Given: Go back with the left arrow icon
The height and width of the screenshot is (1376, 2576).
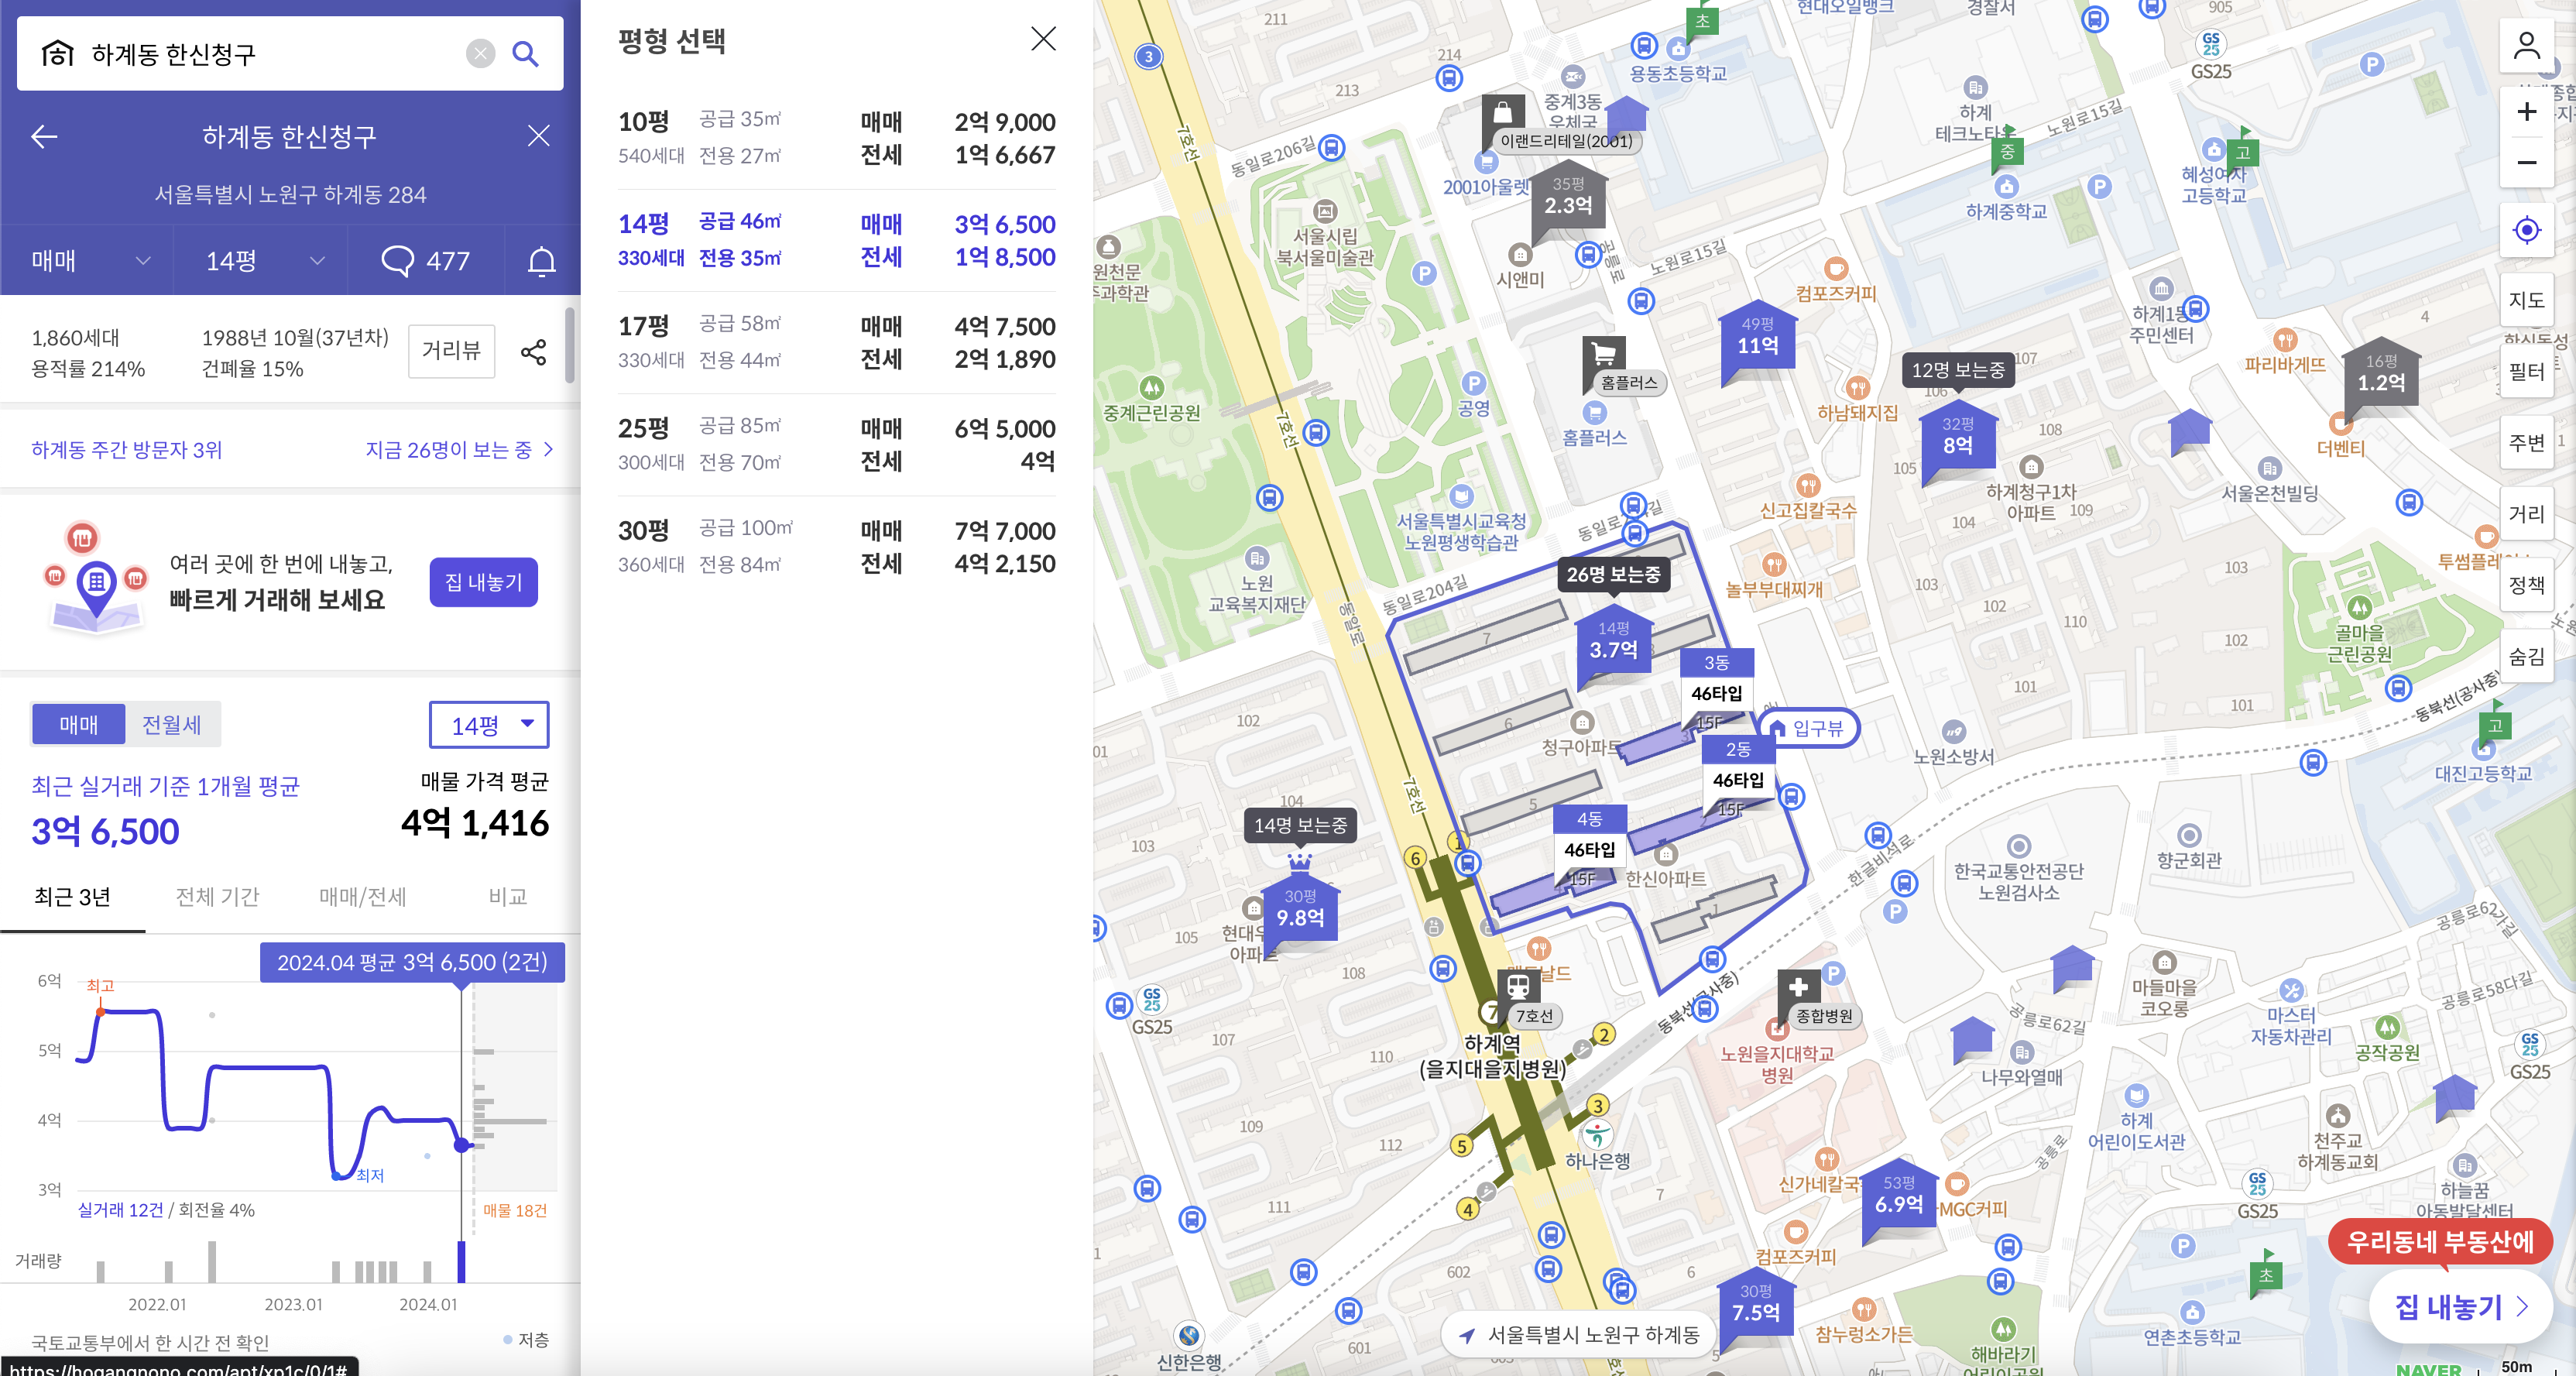Looking at the screenshot, I should click(44, 136).
